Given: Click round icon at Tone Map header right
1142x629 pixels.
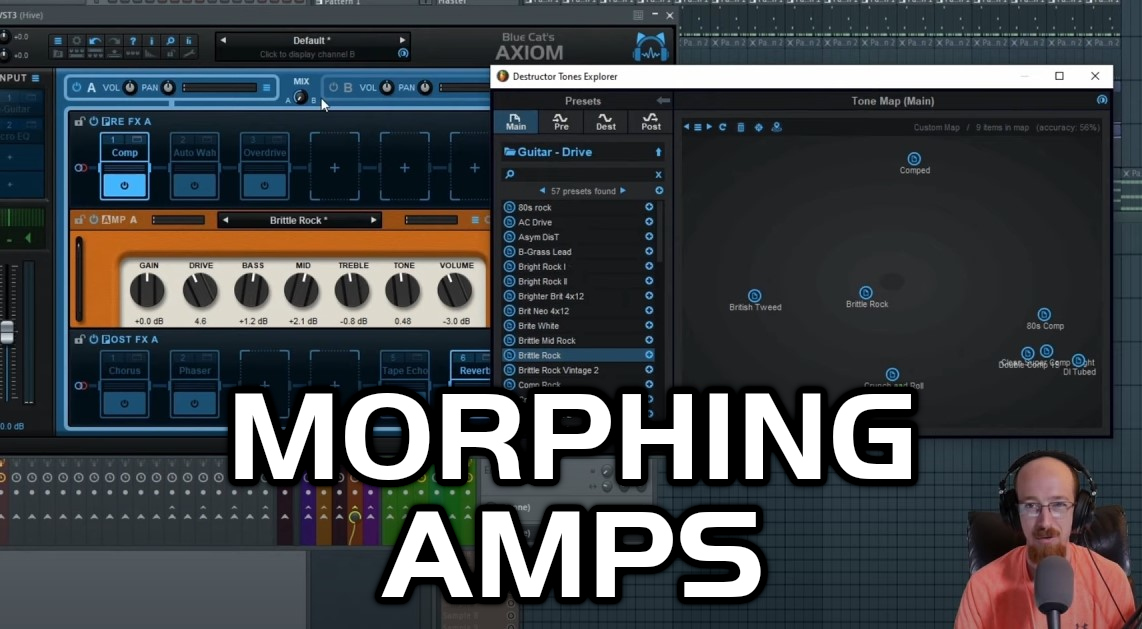Looking at the screenshot, I should pos(1102,100).
